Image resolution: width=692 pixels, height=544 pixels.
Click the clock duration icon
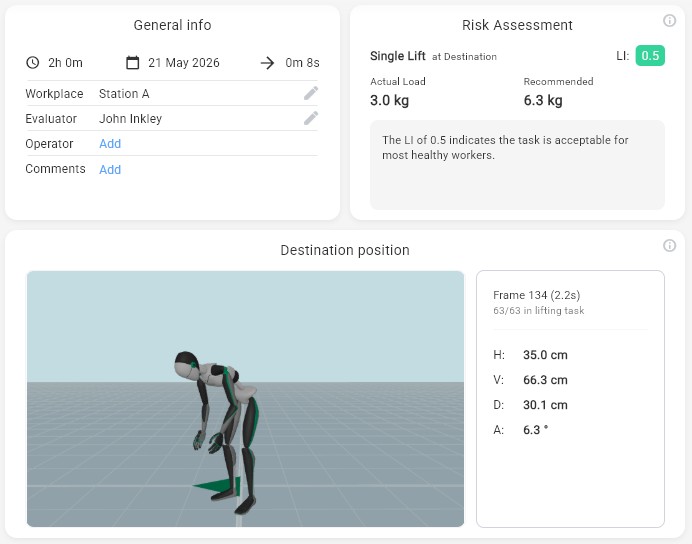tap(33, 63)
